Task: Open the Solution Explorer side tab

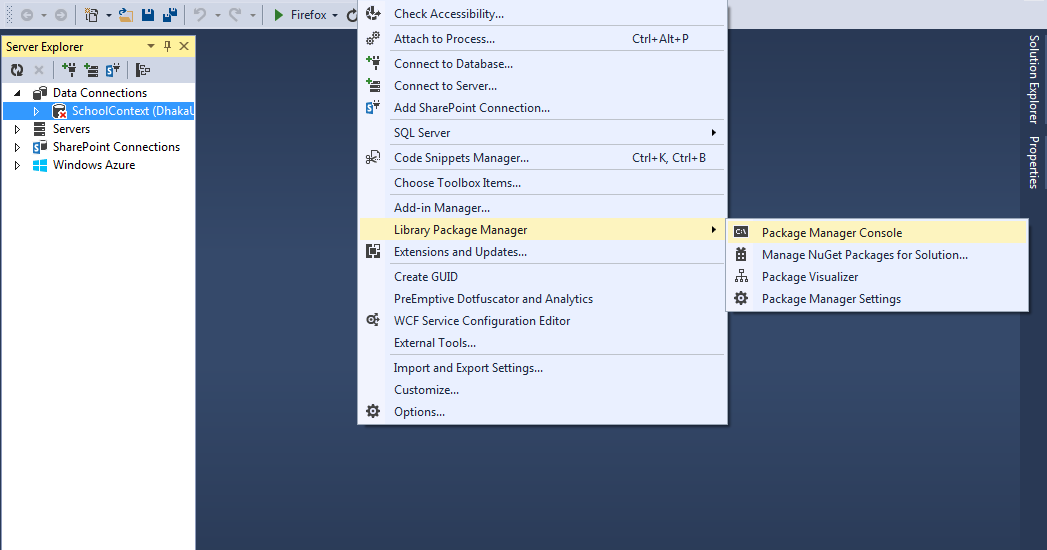Action: click(1034, 79)
